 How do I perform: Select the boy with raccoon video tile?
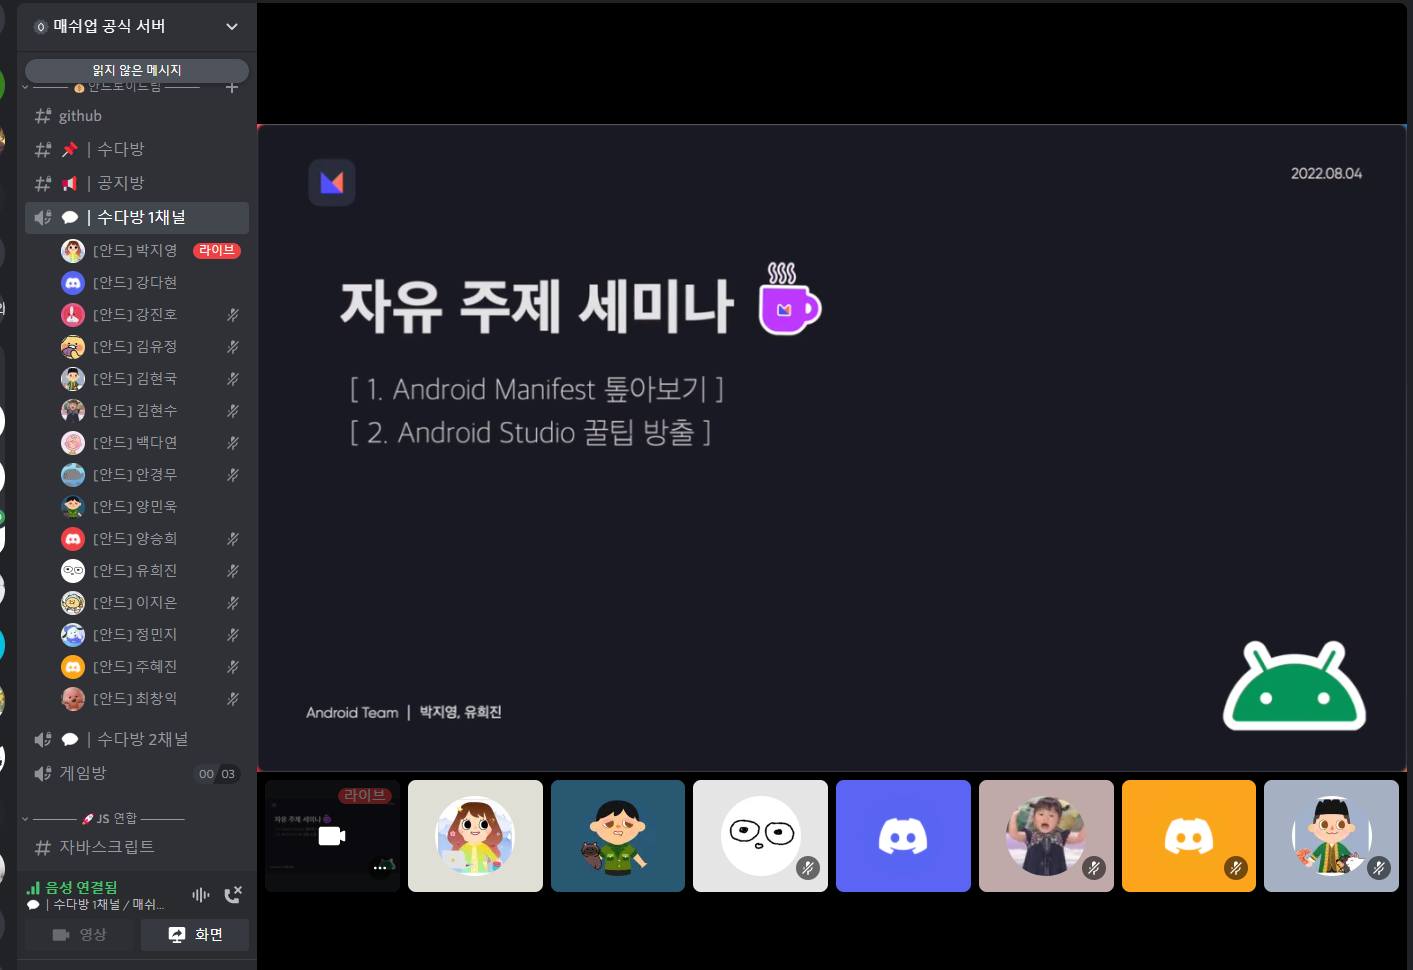point(618,836)
